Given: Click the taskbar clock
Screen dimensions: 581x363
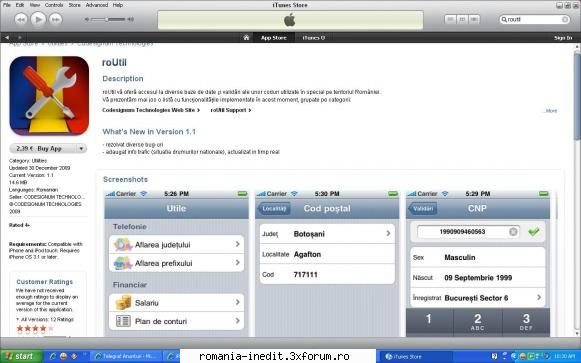Looking at the screenshot, I should coord(565,356).
